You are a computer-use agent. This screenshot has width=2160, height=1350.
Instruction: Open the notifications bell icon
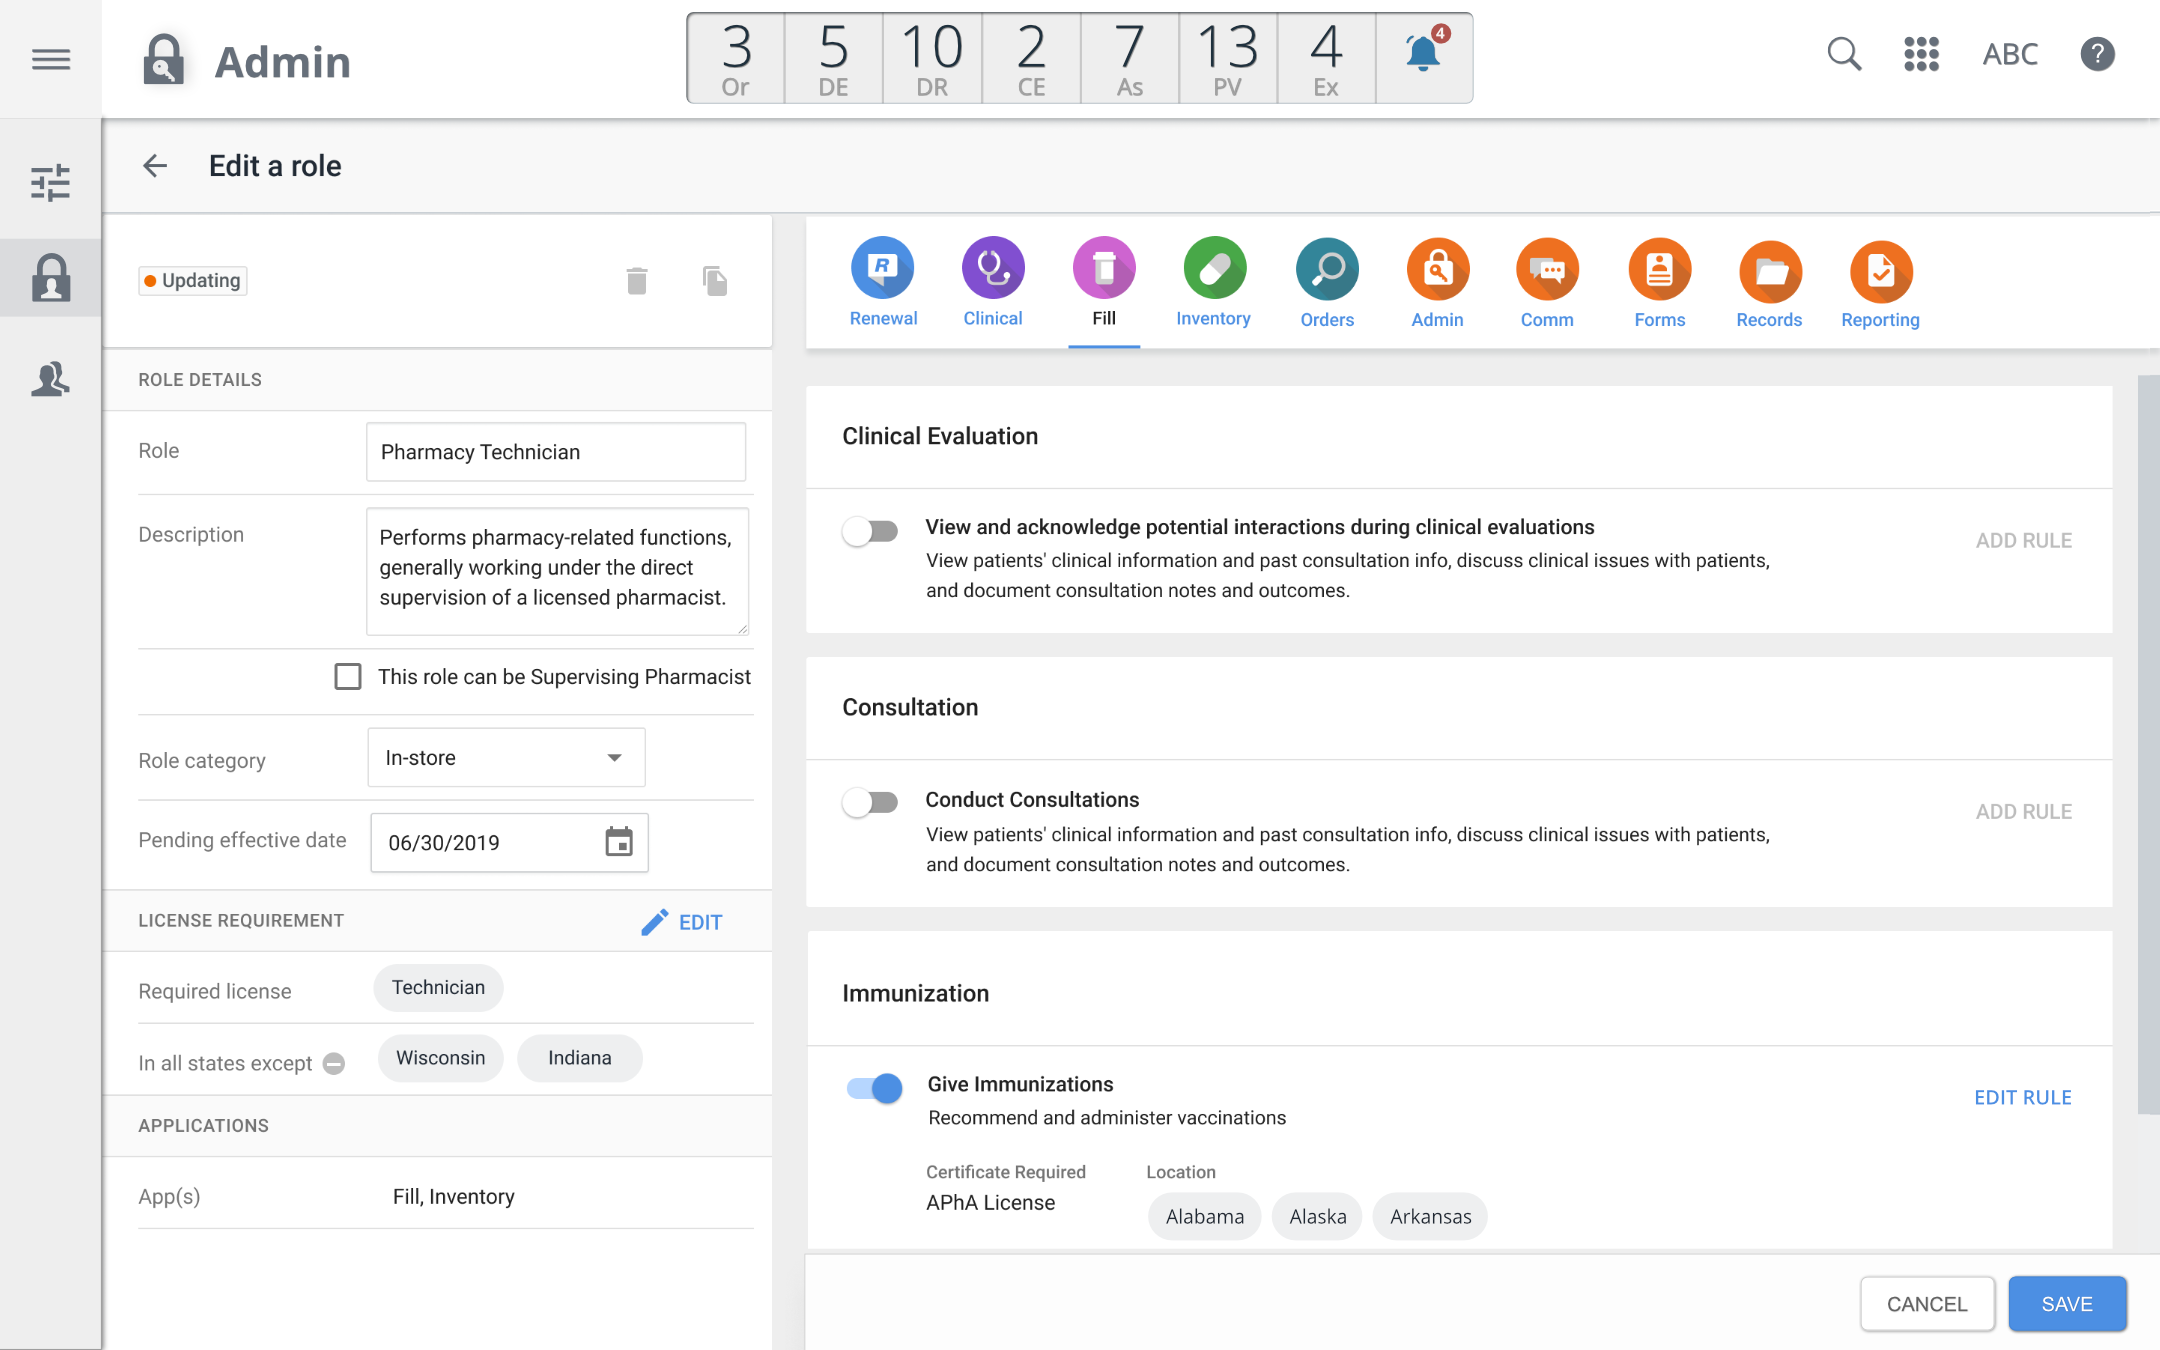pyautogui.click(x=1423, y=54)
